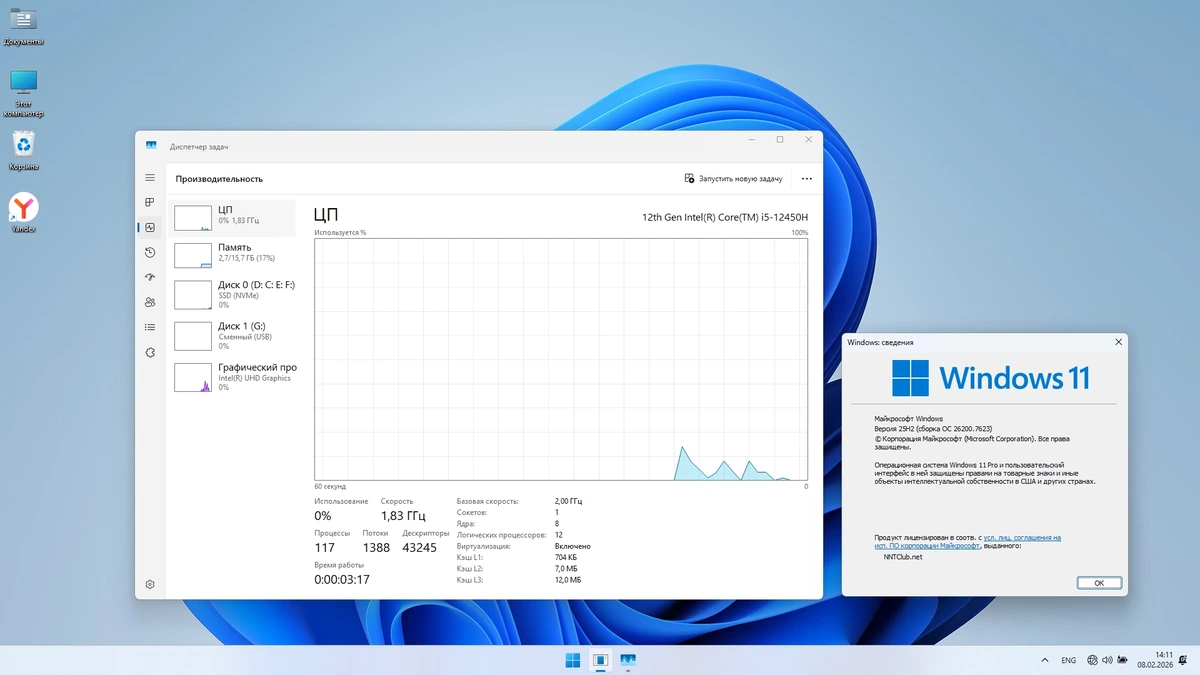
Task: Click the NNTClub.net licensee text
Action: click(x=903, y=557)
